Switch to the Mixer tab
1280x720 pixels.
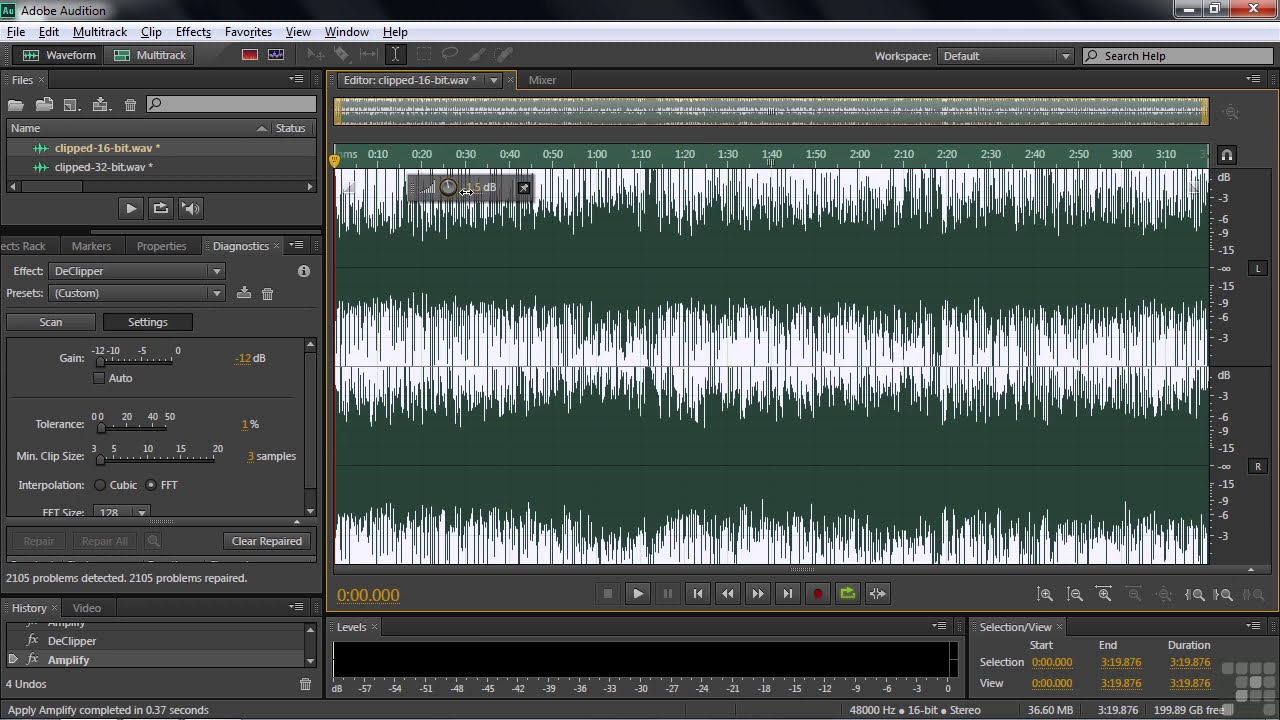point(542,80)
